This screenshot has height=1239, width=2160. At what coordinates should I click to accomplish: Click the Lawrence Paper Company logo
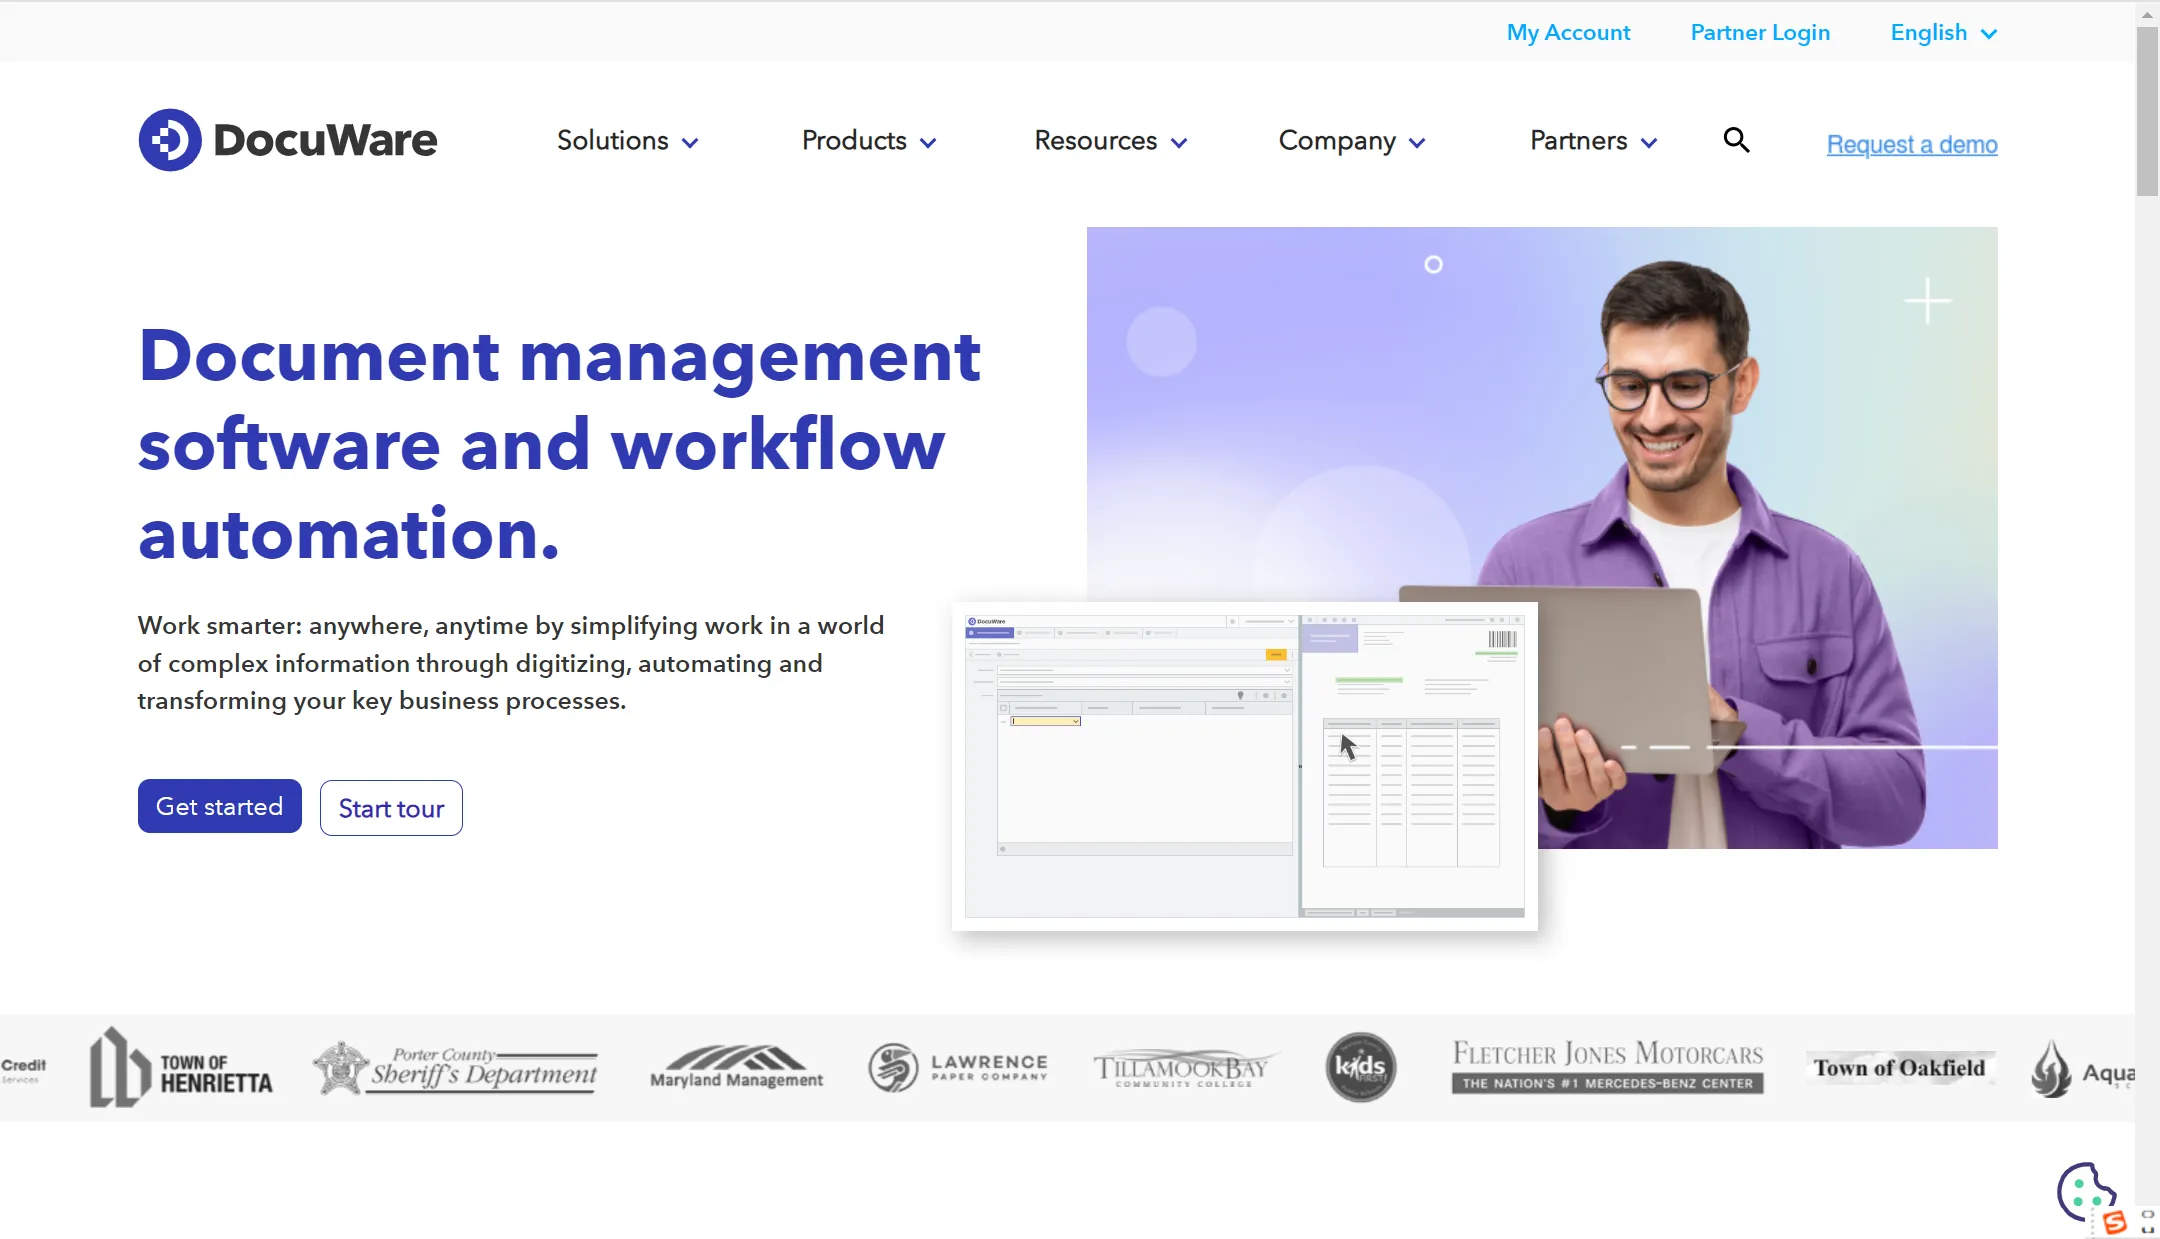pos(958,1068)
